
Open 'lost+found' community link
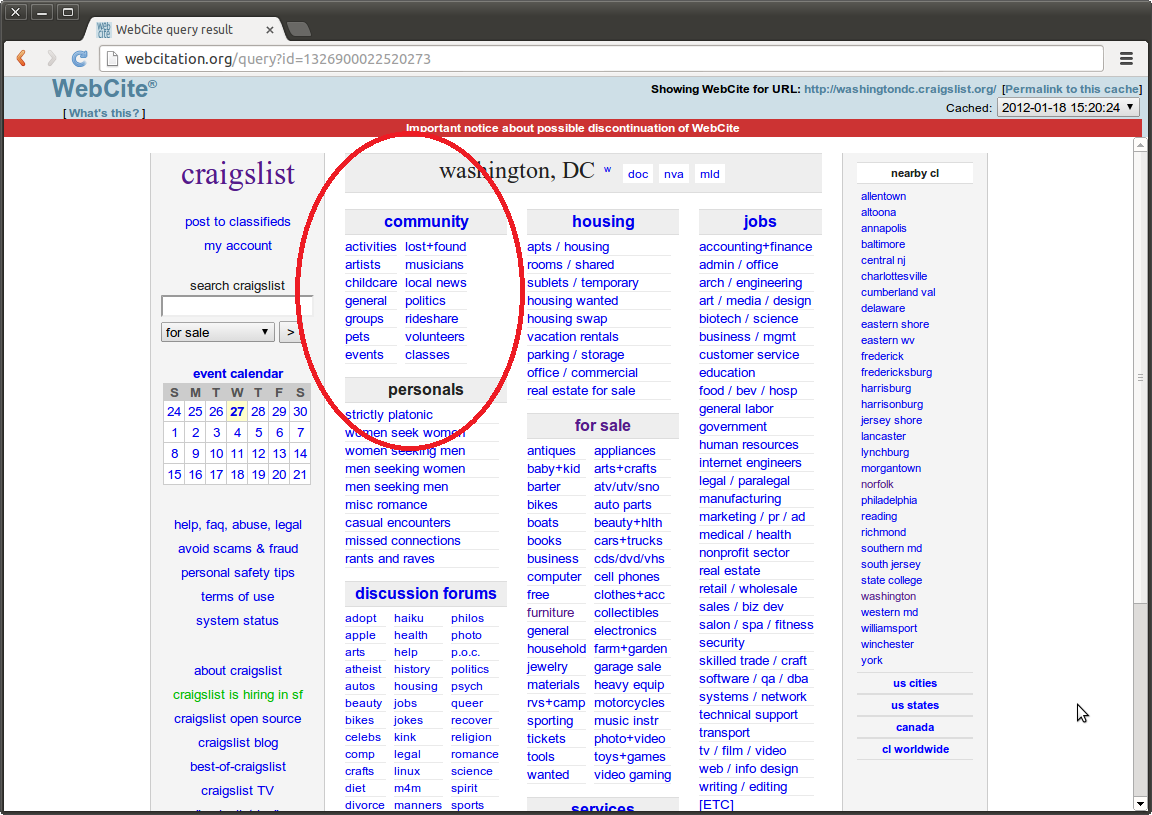[435, 246]
